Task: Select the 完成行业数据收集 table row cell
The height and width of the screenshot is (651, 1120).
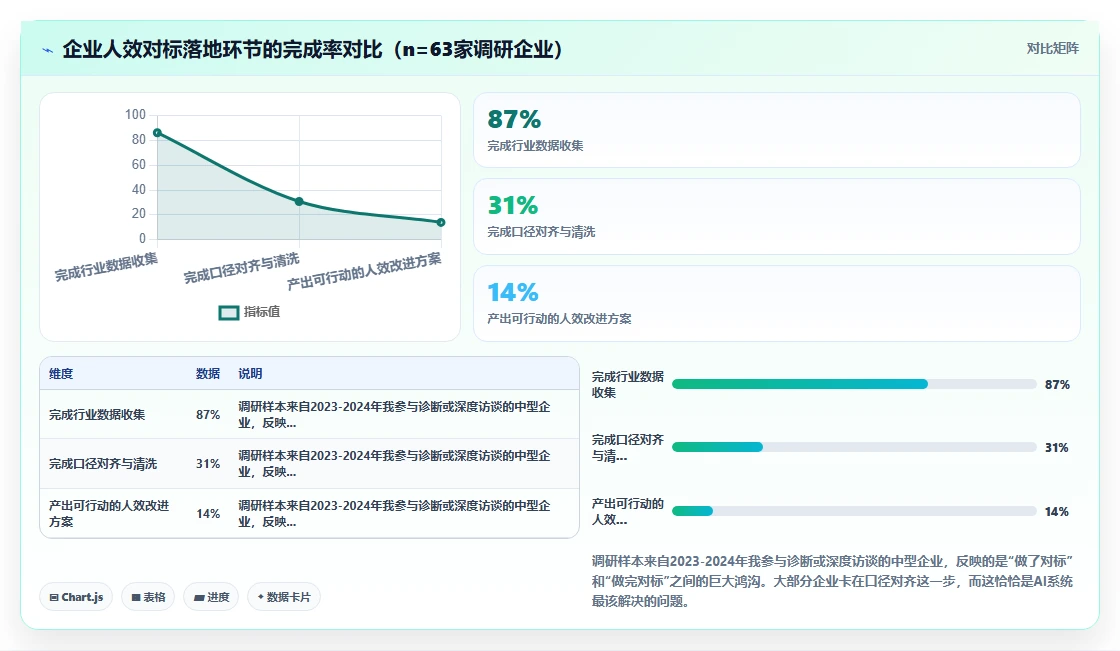Action: [x=97, y=414]
